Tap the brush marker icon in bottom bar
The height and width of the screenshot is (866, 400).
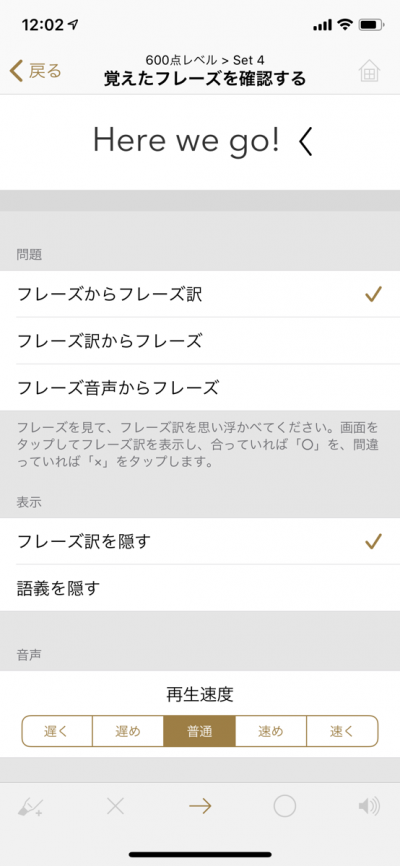30,807
